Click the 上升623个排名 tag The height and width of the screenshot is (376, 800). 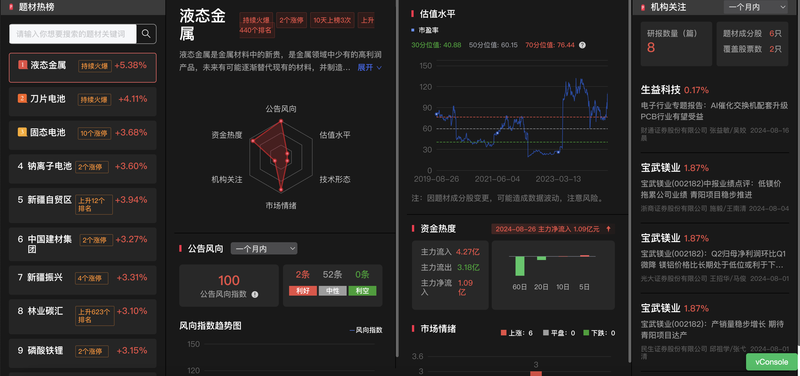[x=95, y=316]
